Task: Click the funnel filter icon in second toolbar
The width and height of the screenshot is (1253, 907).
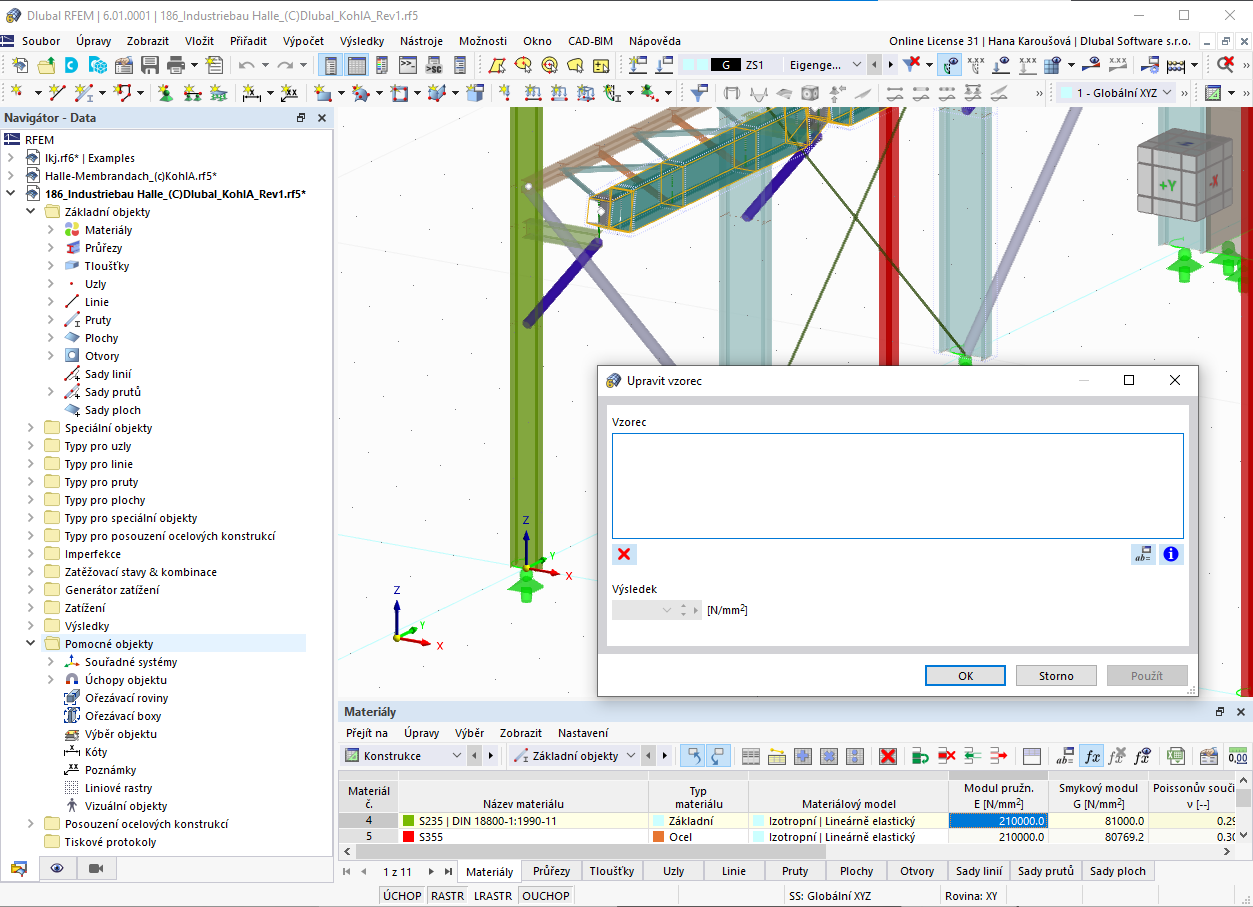Action: (x=700, y=93)
